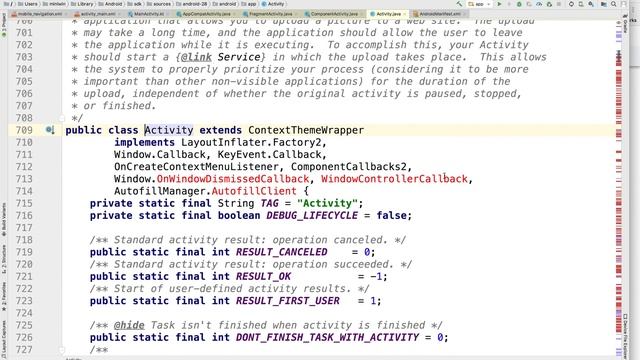Run the app with green play button
Screen dimensions: 640x360
(x=499, y=4)
